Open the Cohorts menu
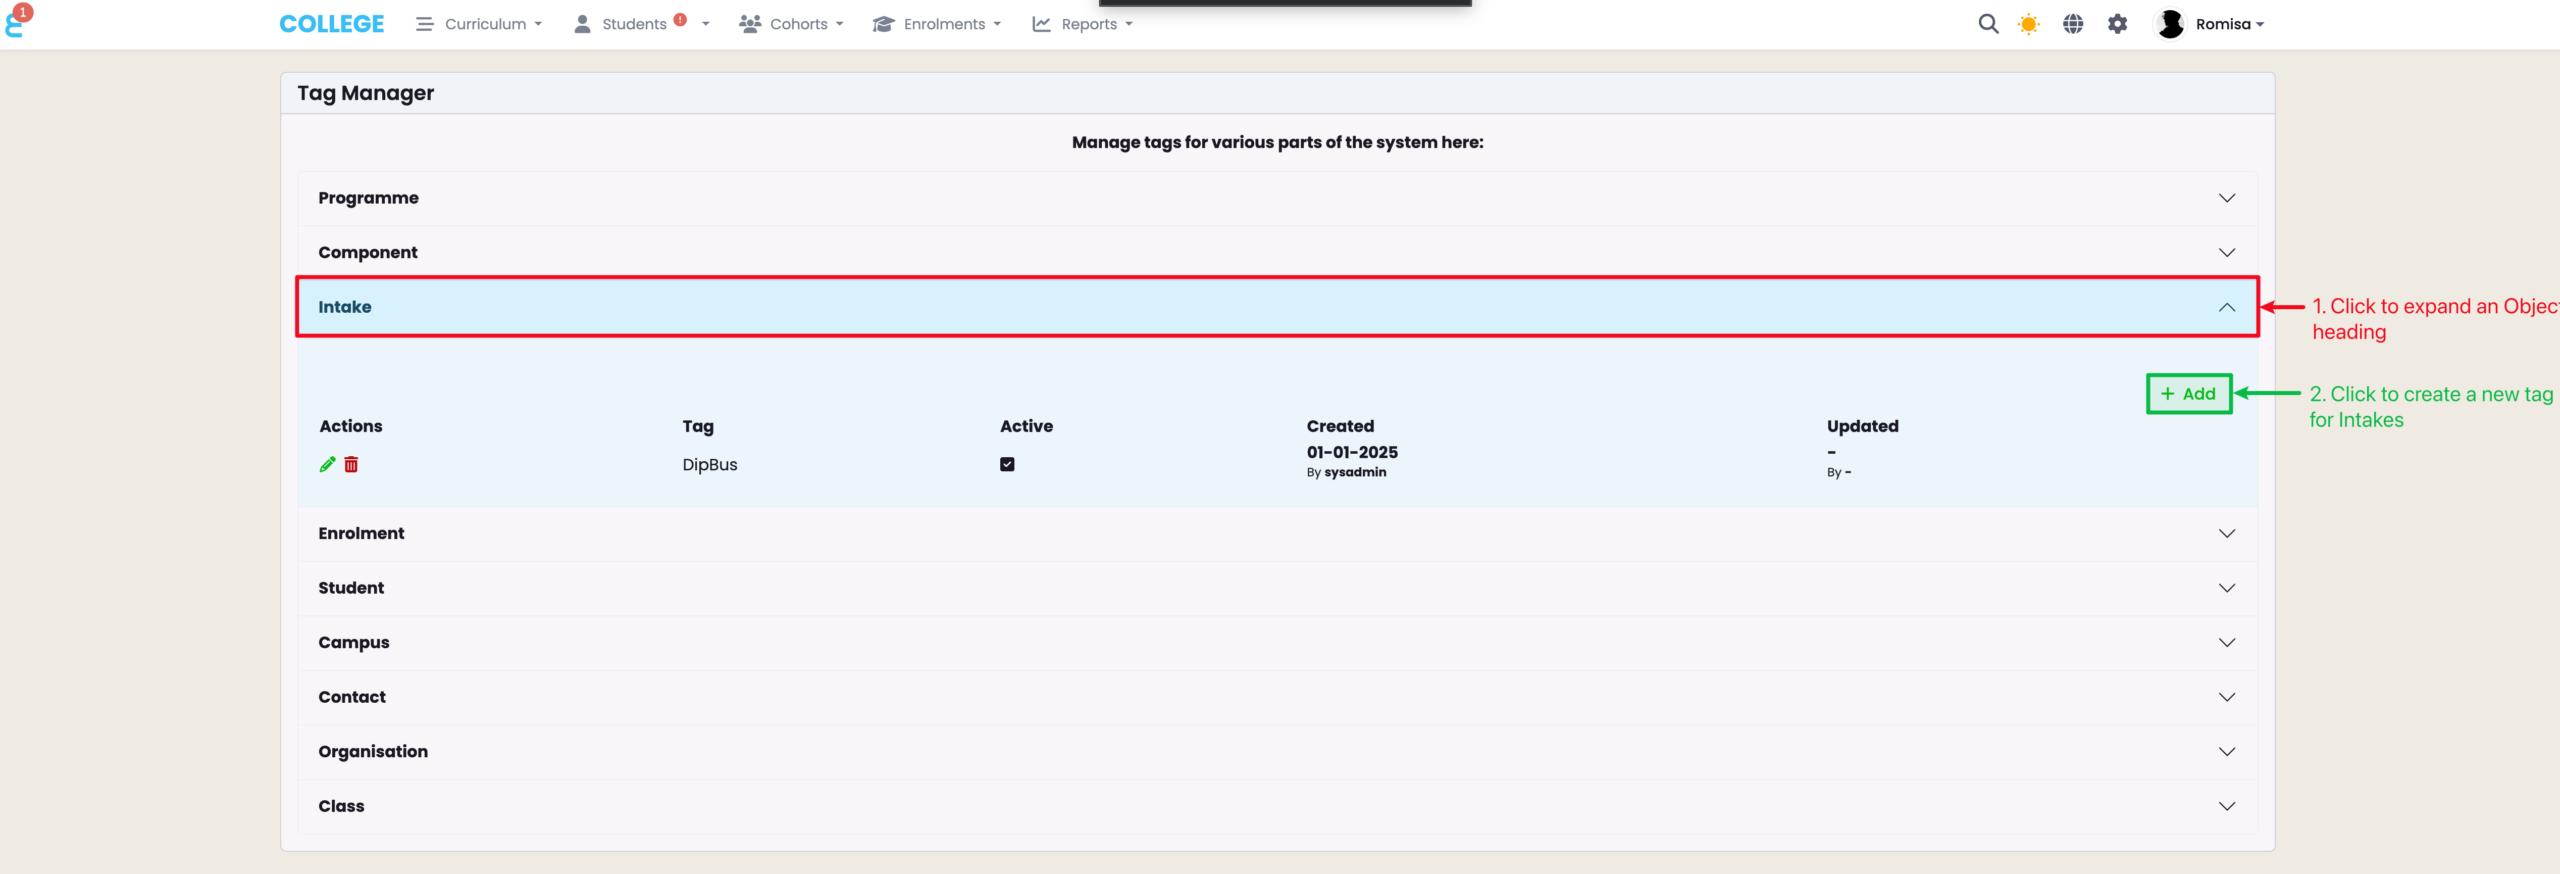Screen dimensions: 2560x874 792,24
